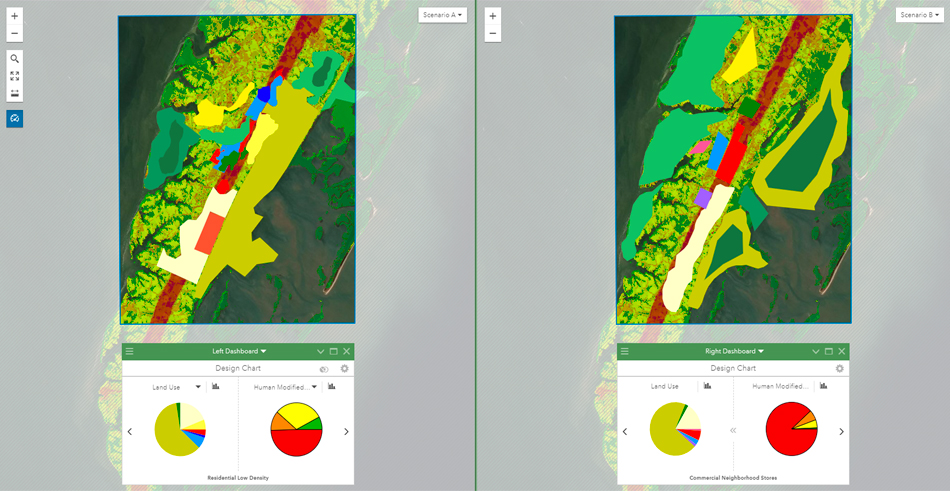
Task: Expand the Right Dashboard title dropdown
Action: coord(734,351)
